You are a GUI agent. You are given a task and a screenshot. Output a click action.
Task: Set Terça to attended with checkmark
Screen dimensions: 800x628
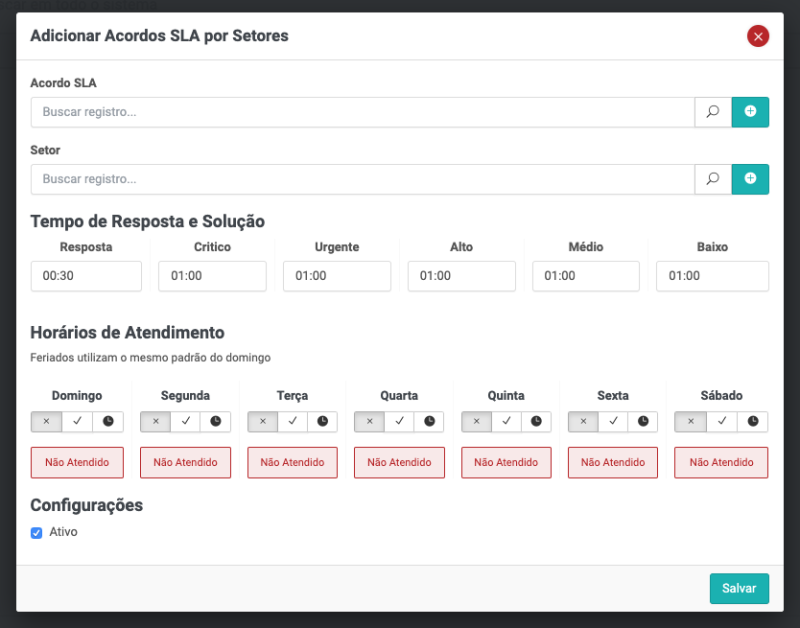[292, 422]
